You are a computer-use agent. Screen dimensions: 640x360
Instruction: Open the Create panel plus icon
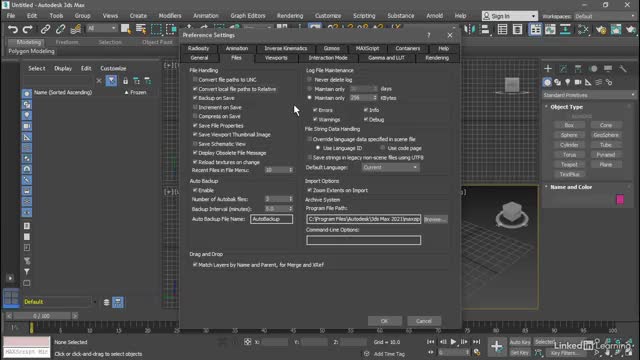click(x=548, y=69)
